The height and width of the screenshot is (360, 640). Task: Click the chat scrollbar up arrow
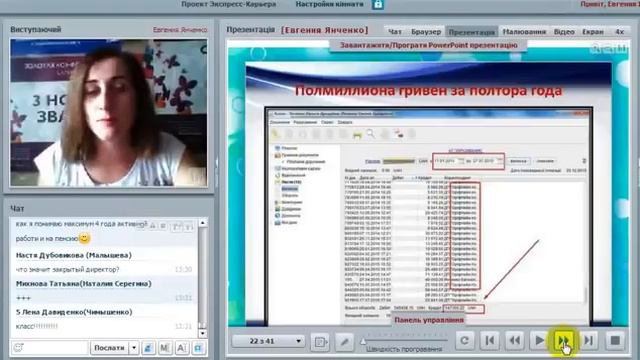pyautogui.click(x=203, y=223)
